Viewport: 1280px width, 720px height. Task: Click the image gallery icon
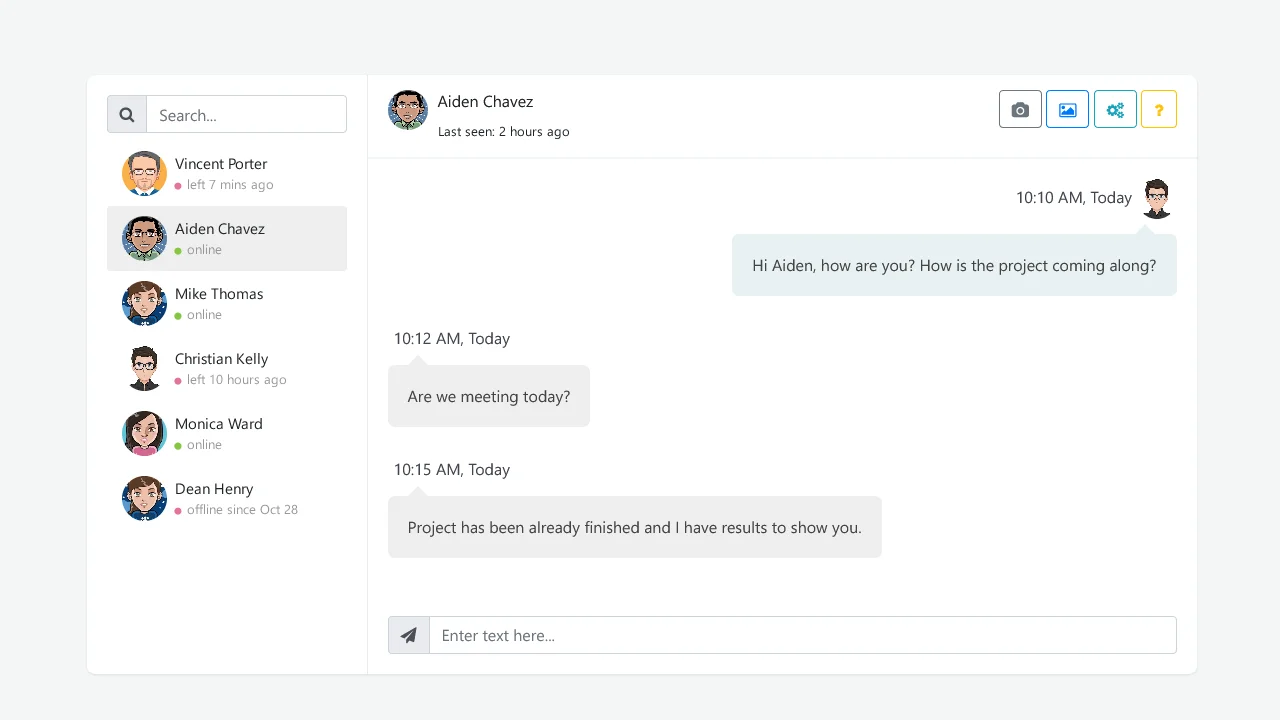tap(1067, 109)
